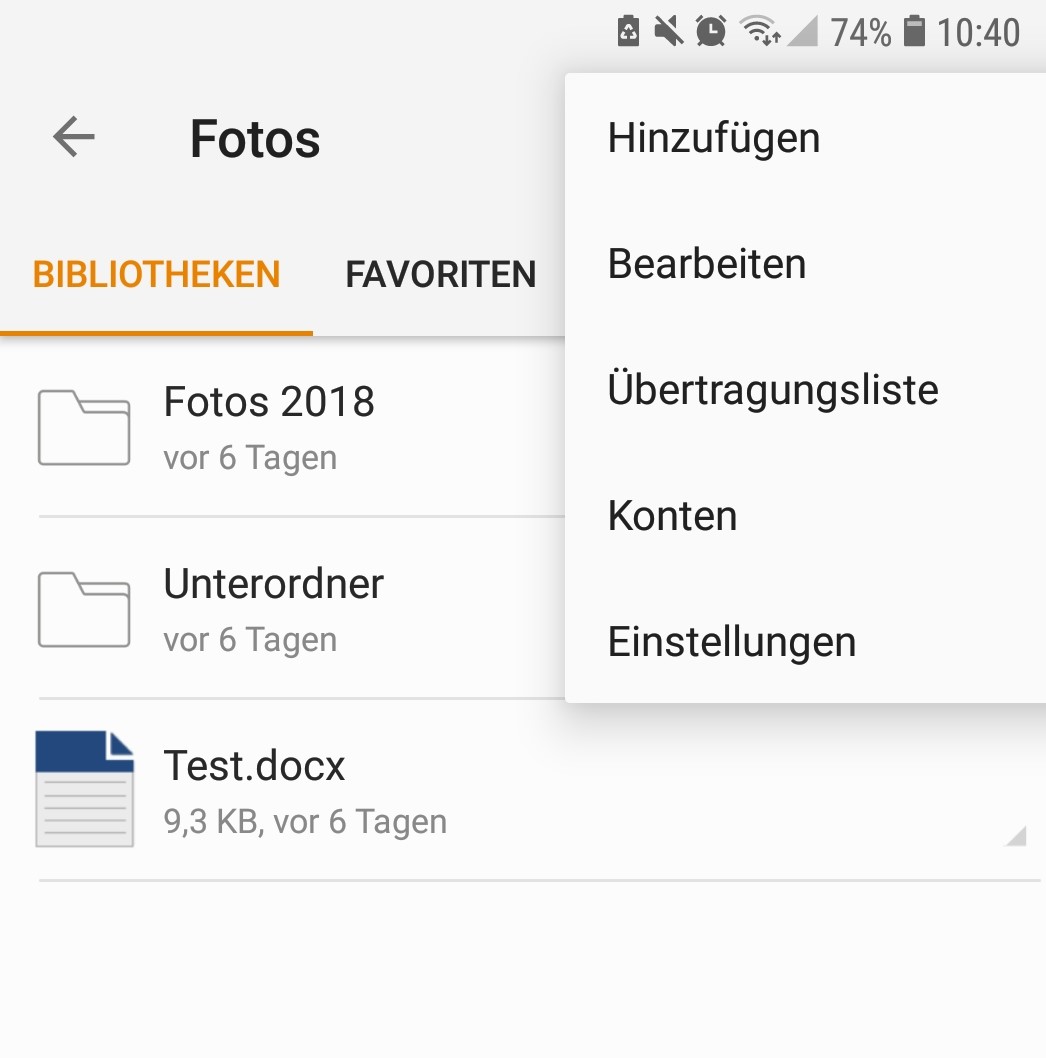Image resolution: width=1046 pixels, height=1058 pixels.
Task: Open Konten from the menu
Action: click(806, 516)
